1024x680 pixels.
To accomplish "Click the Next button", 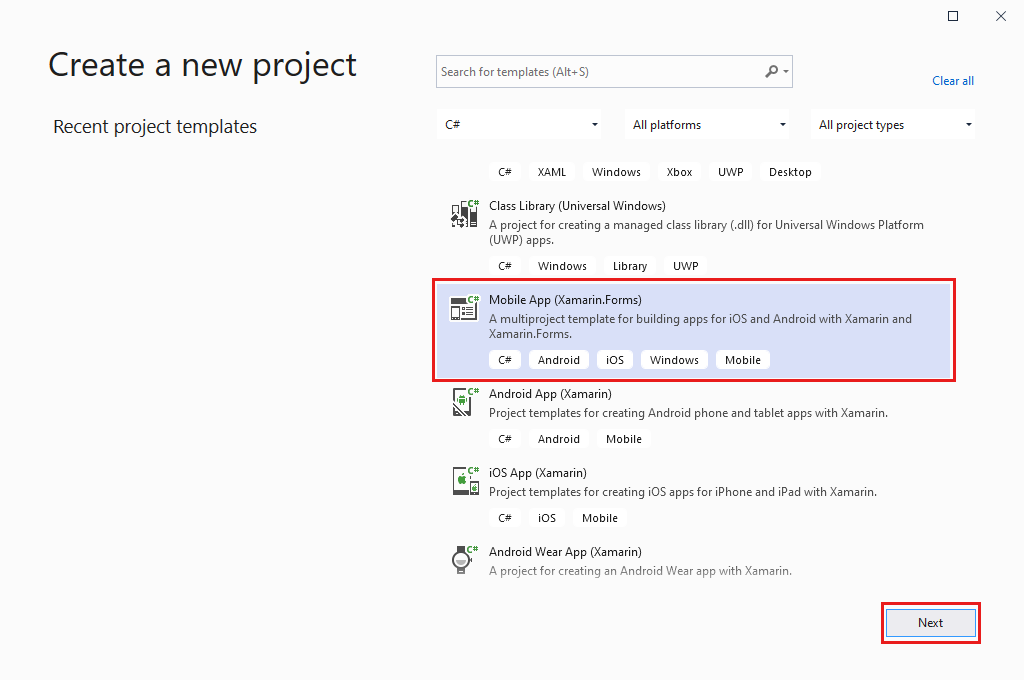I will (x=931, y=623).
